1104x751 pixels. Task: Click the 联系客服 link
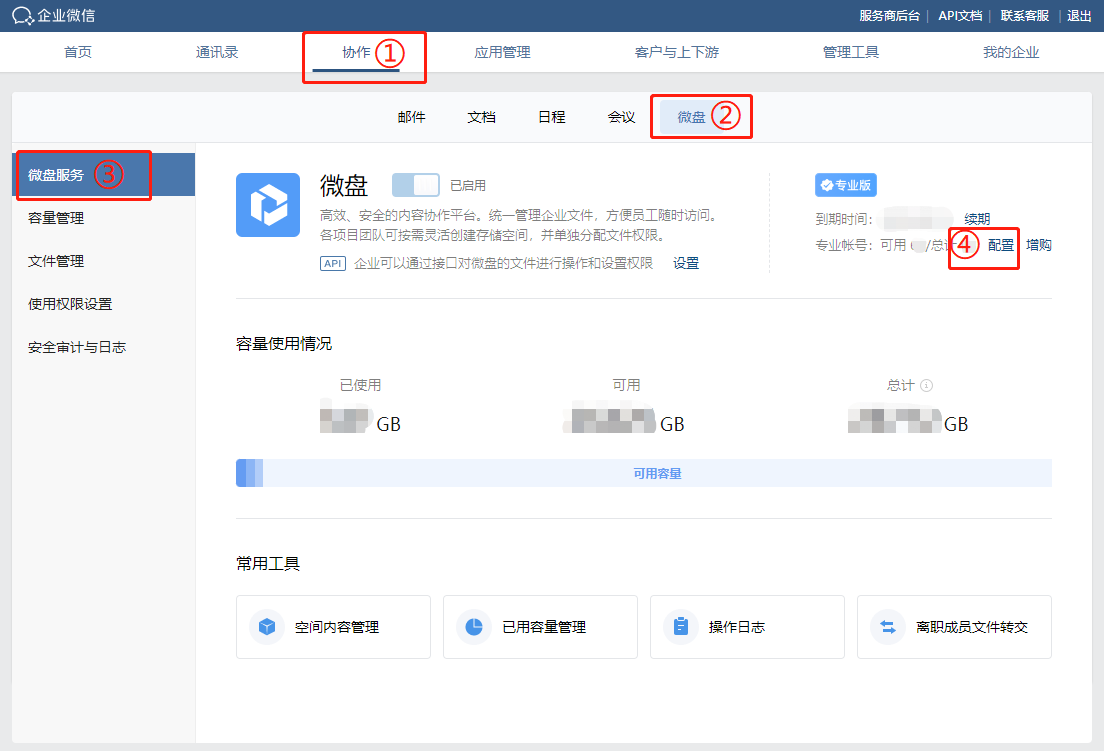click(x=1024, y=15)
